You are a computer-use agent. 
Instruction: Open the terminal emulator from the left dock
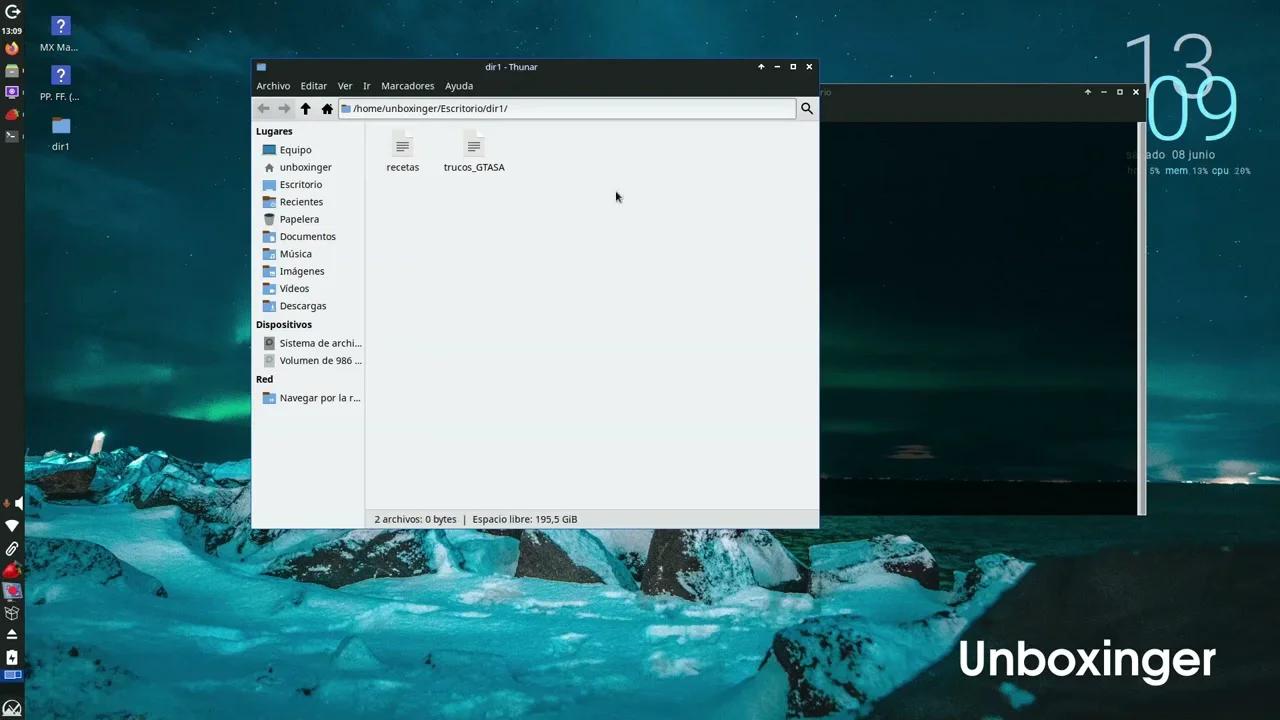click(12, 135)
